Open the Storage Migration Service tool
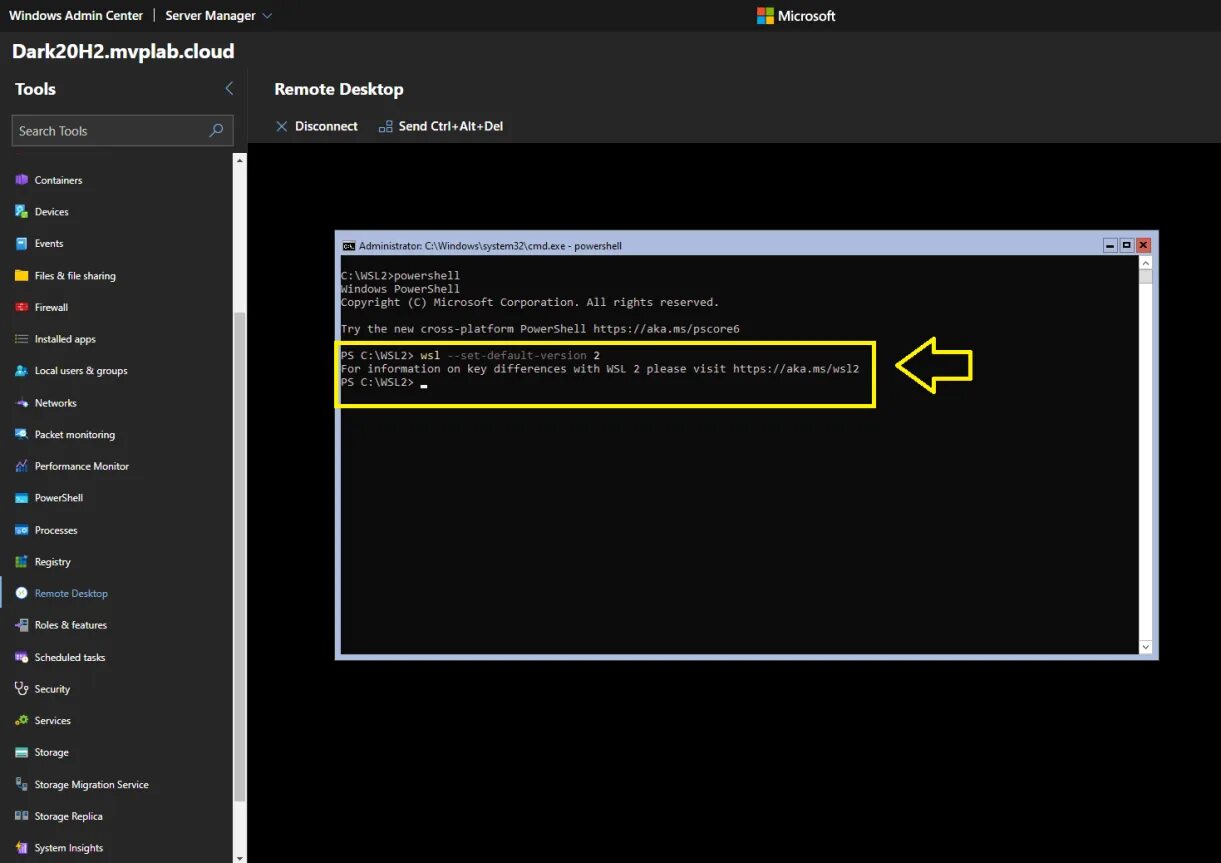The width and height of the screenshot is (1221, 863). [91, 784]
